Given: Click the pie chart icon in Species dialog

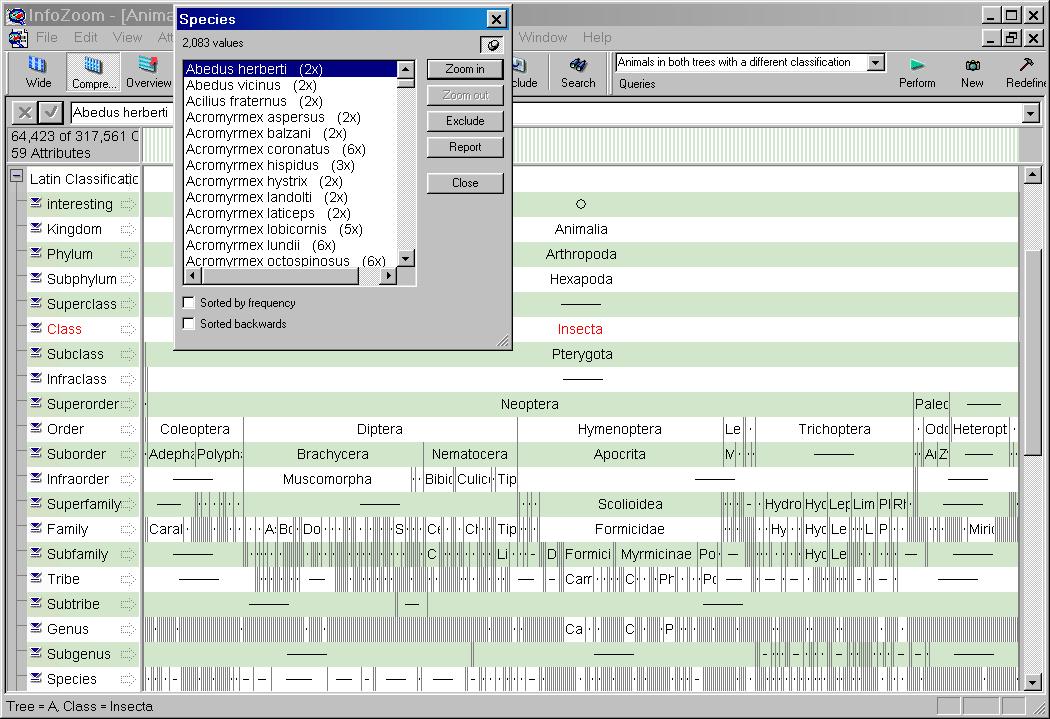Looking at the screenshot, I should 491,45.
